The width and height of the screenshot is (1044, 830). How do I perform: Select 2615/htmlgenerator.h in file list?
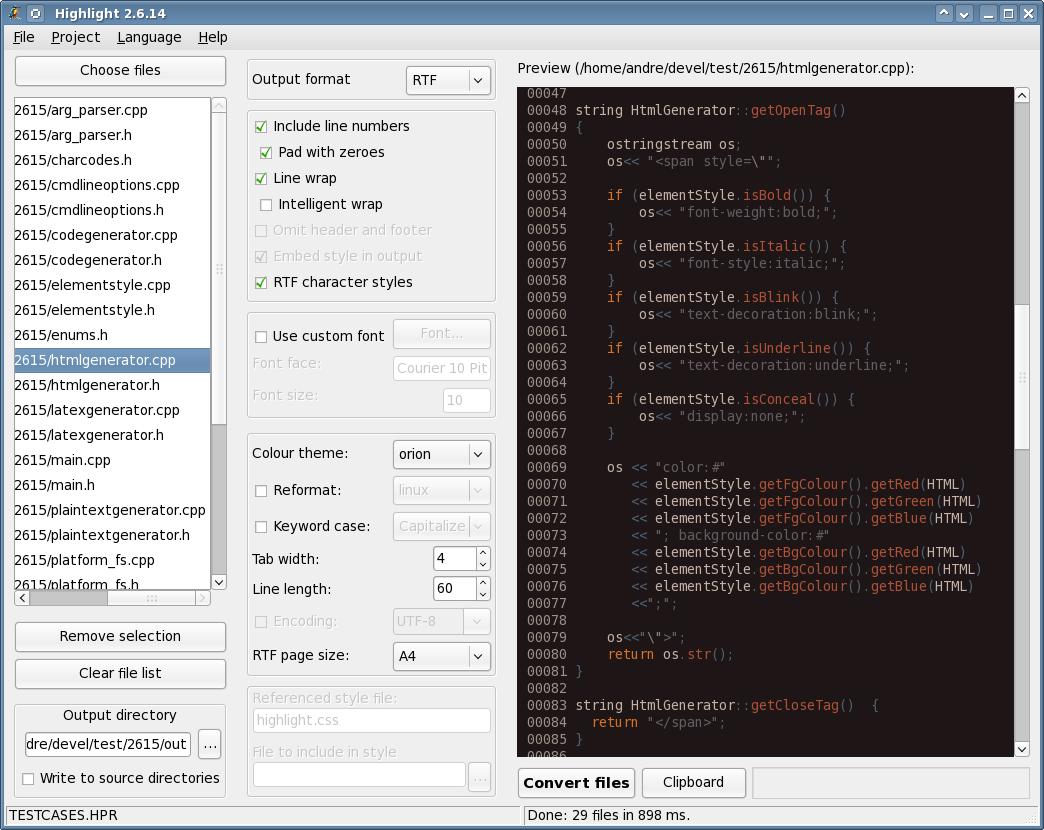pos(112,385)
